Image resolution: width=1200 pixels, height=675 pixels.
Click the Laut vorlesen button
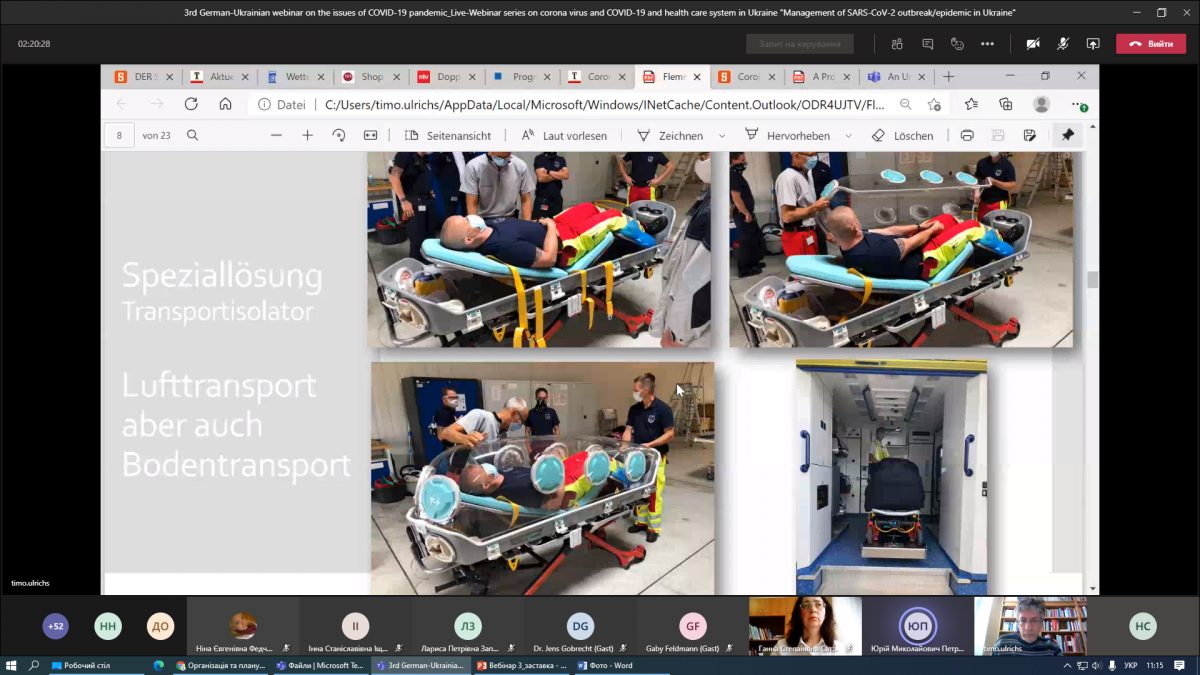pos(565,136)
